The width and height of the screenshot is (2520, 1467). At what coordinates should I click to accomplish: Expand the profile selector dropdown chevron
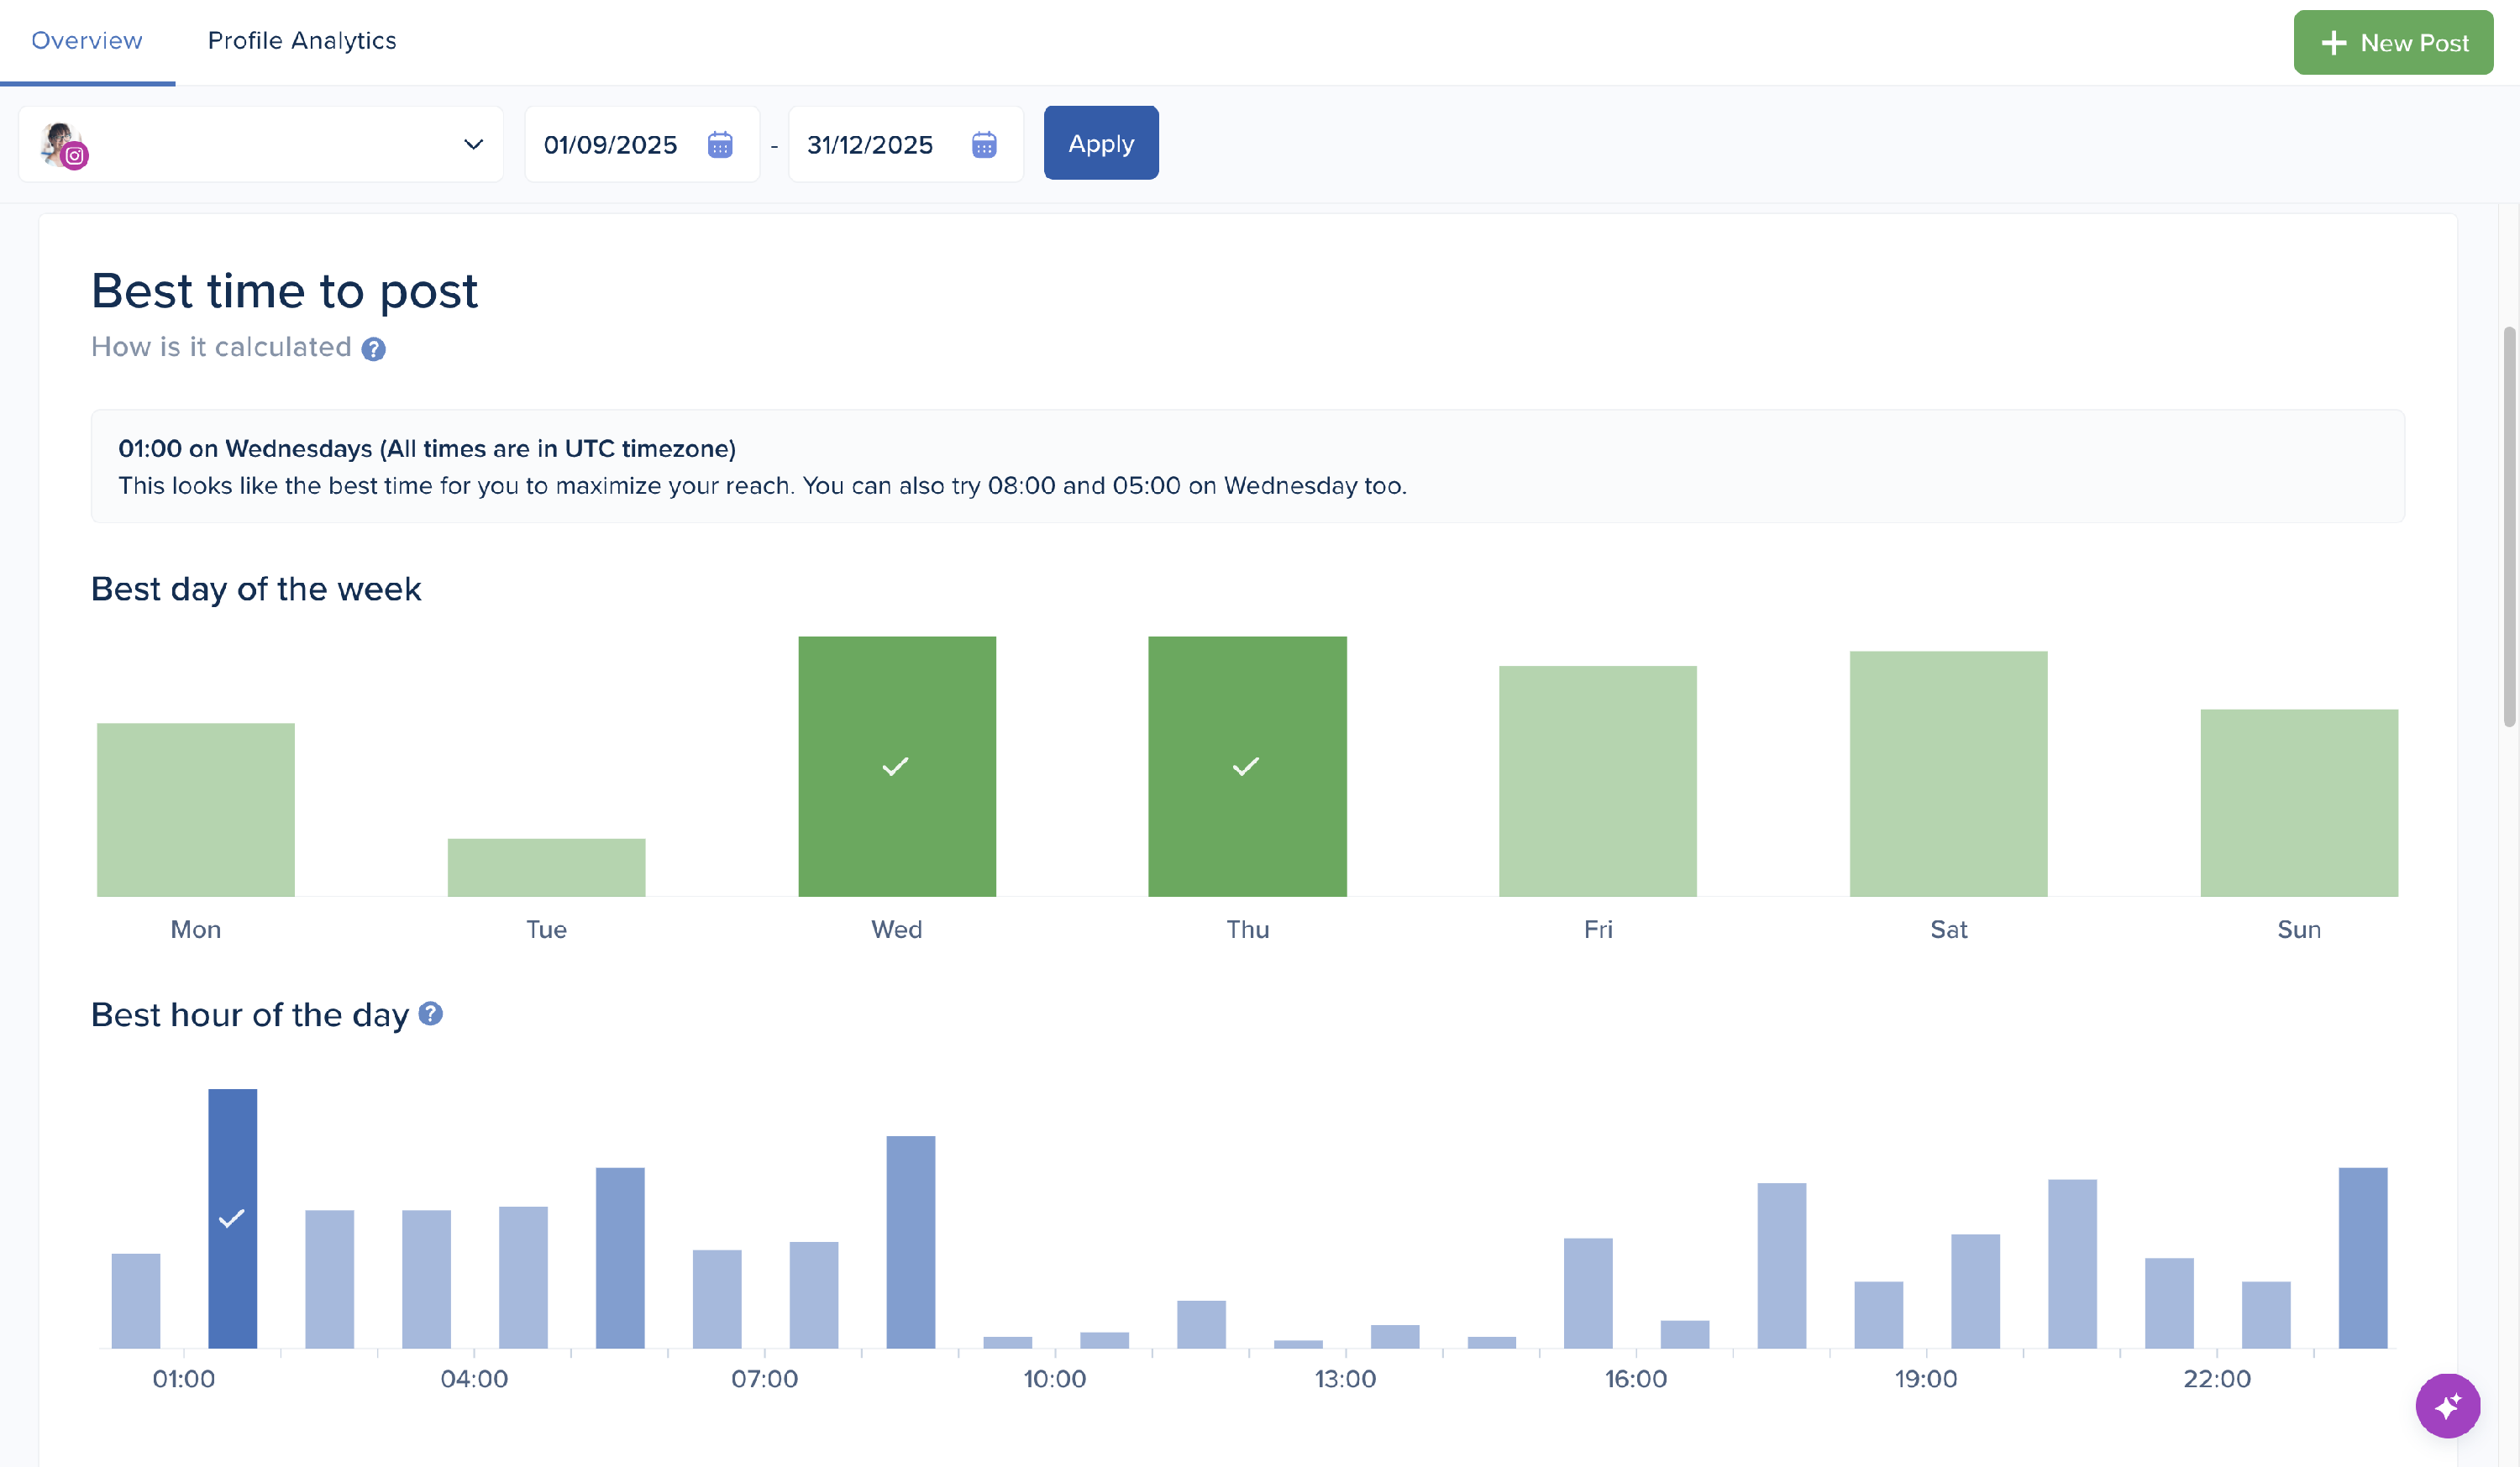click(x=473, y=145)
